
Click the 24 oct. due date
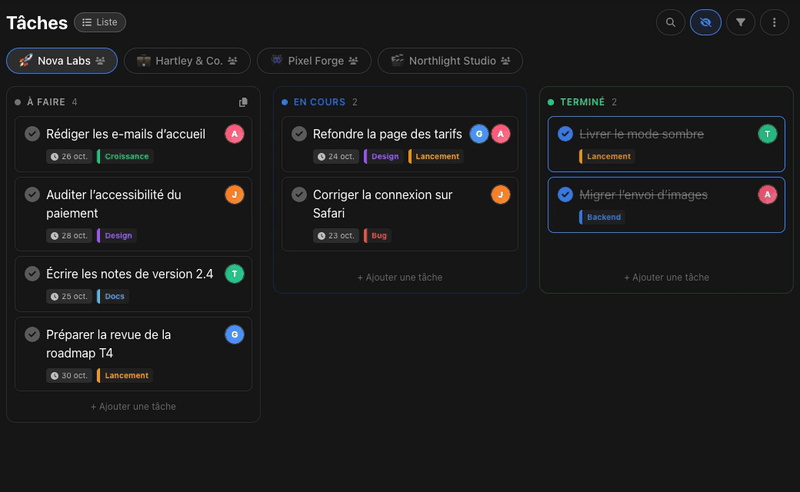point(336,156)
